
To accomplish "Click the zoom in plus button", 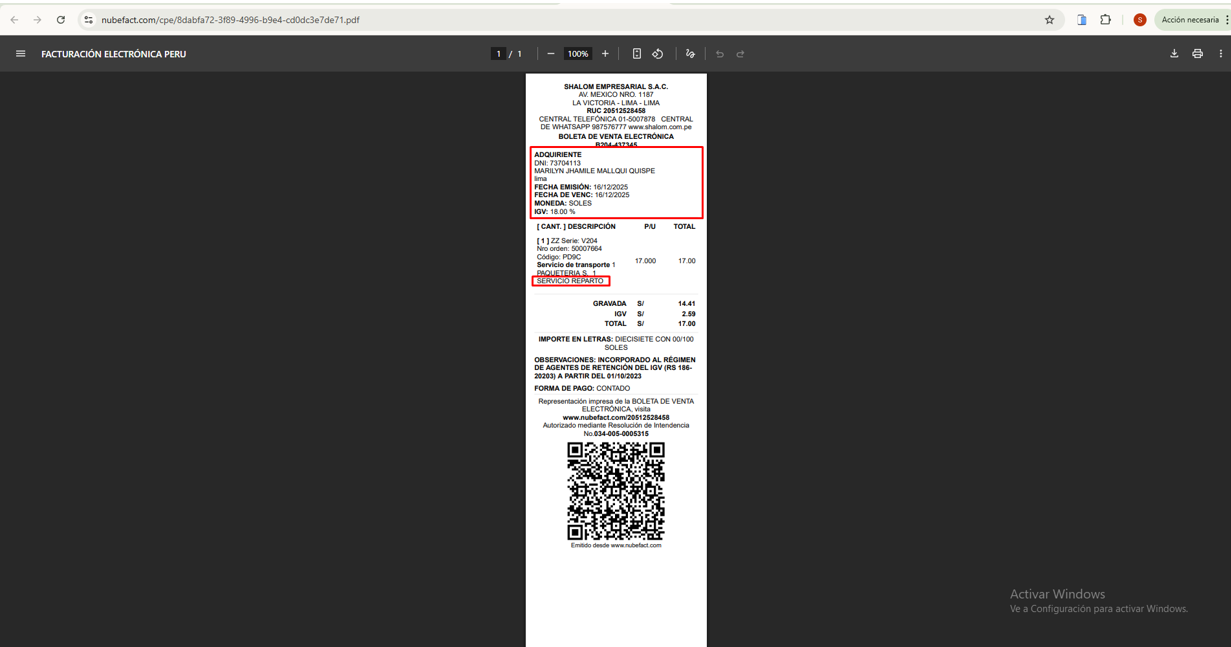I will click(x=605, y=54).
